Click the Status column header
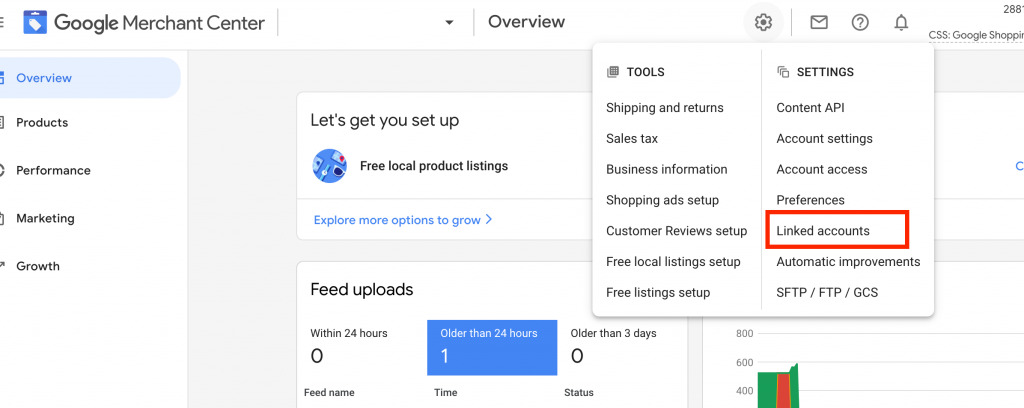Screen dimensions: 1024x408 click(x=579, y=392)
